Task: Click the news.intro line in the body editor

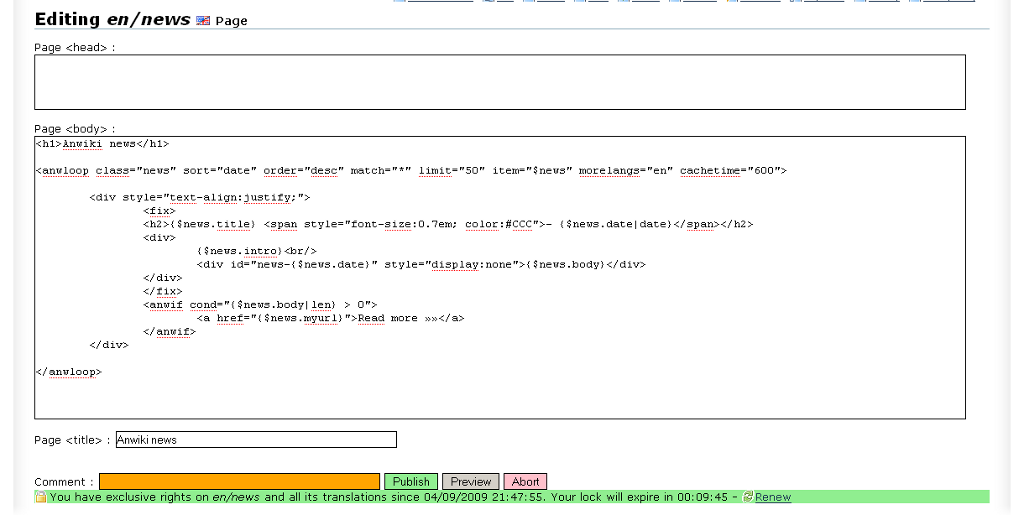Action: click(257, 251)
